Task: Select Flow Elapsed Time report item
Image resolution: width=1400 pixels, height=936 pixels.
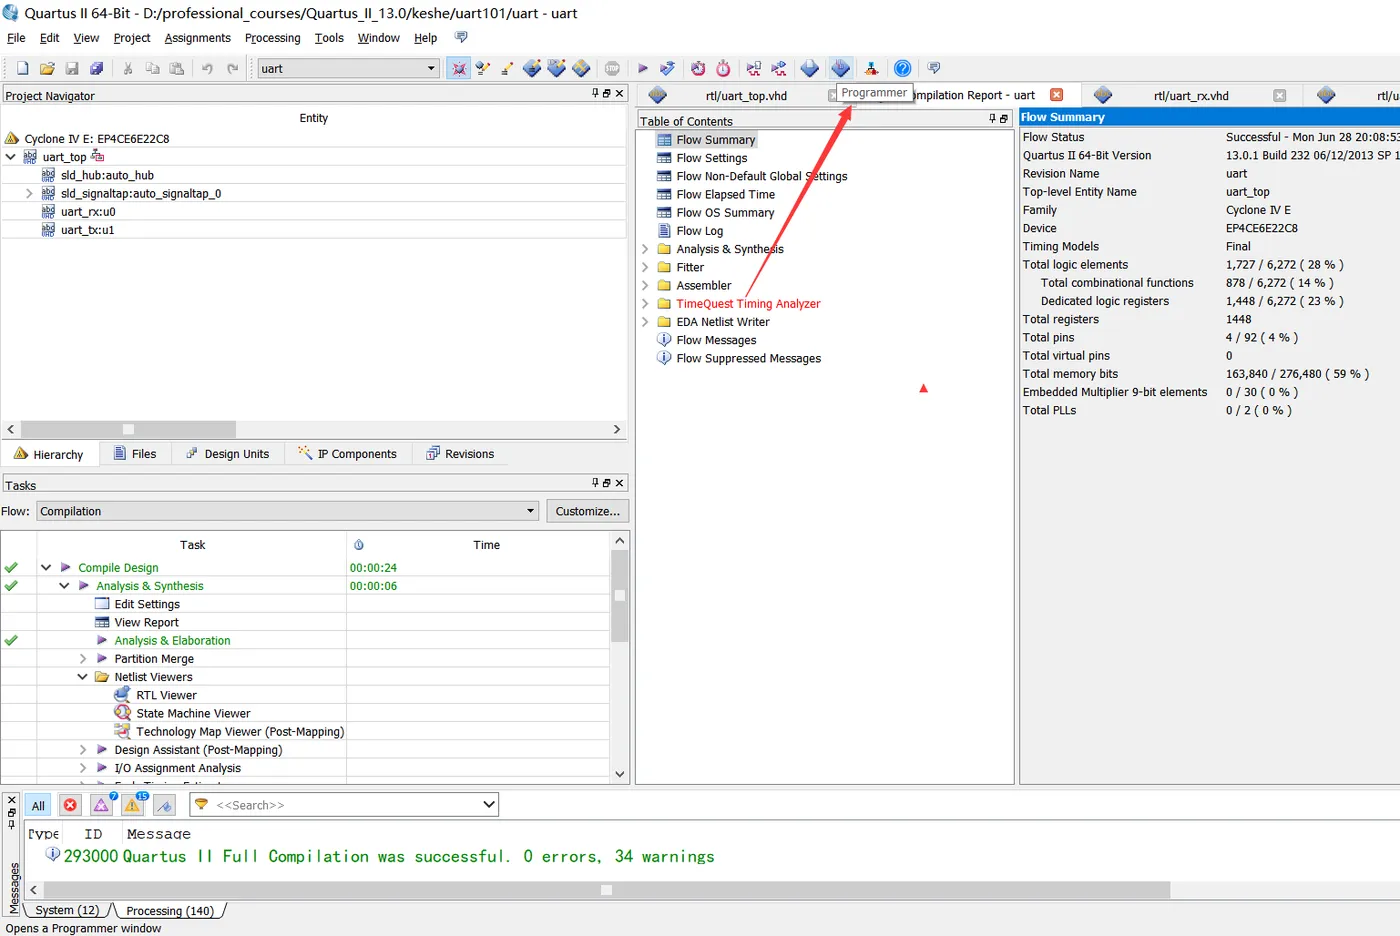Action: pyautogui.click(x=725, y=194)
